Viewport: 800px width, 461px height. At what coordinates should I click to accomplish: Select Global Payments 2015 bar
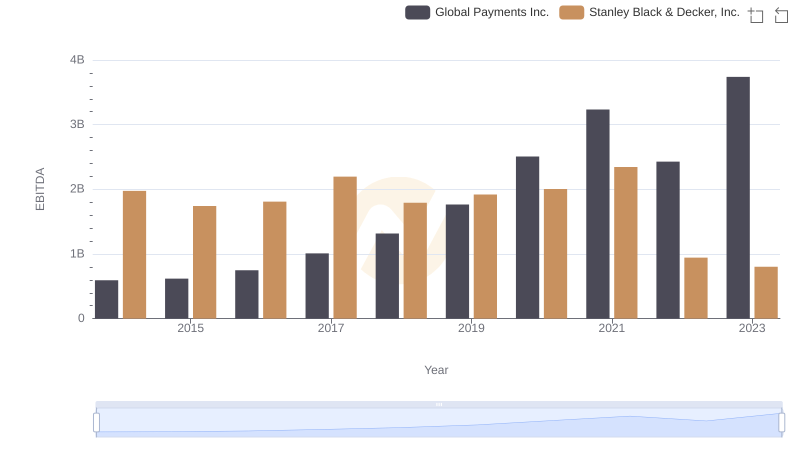pyautogui.click(x=177, y=299)
